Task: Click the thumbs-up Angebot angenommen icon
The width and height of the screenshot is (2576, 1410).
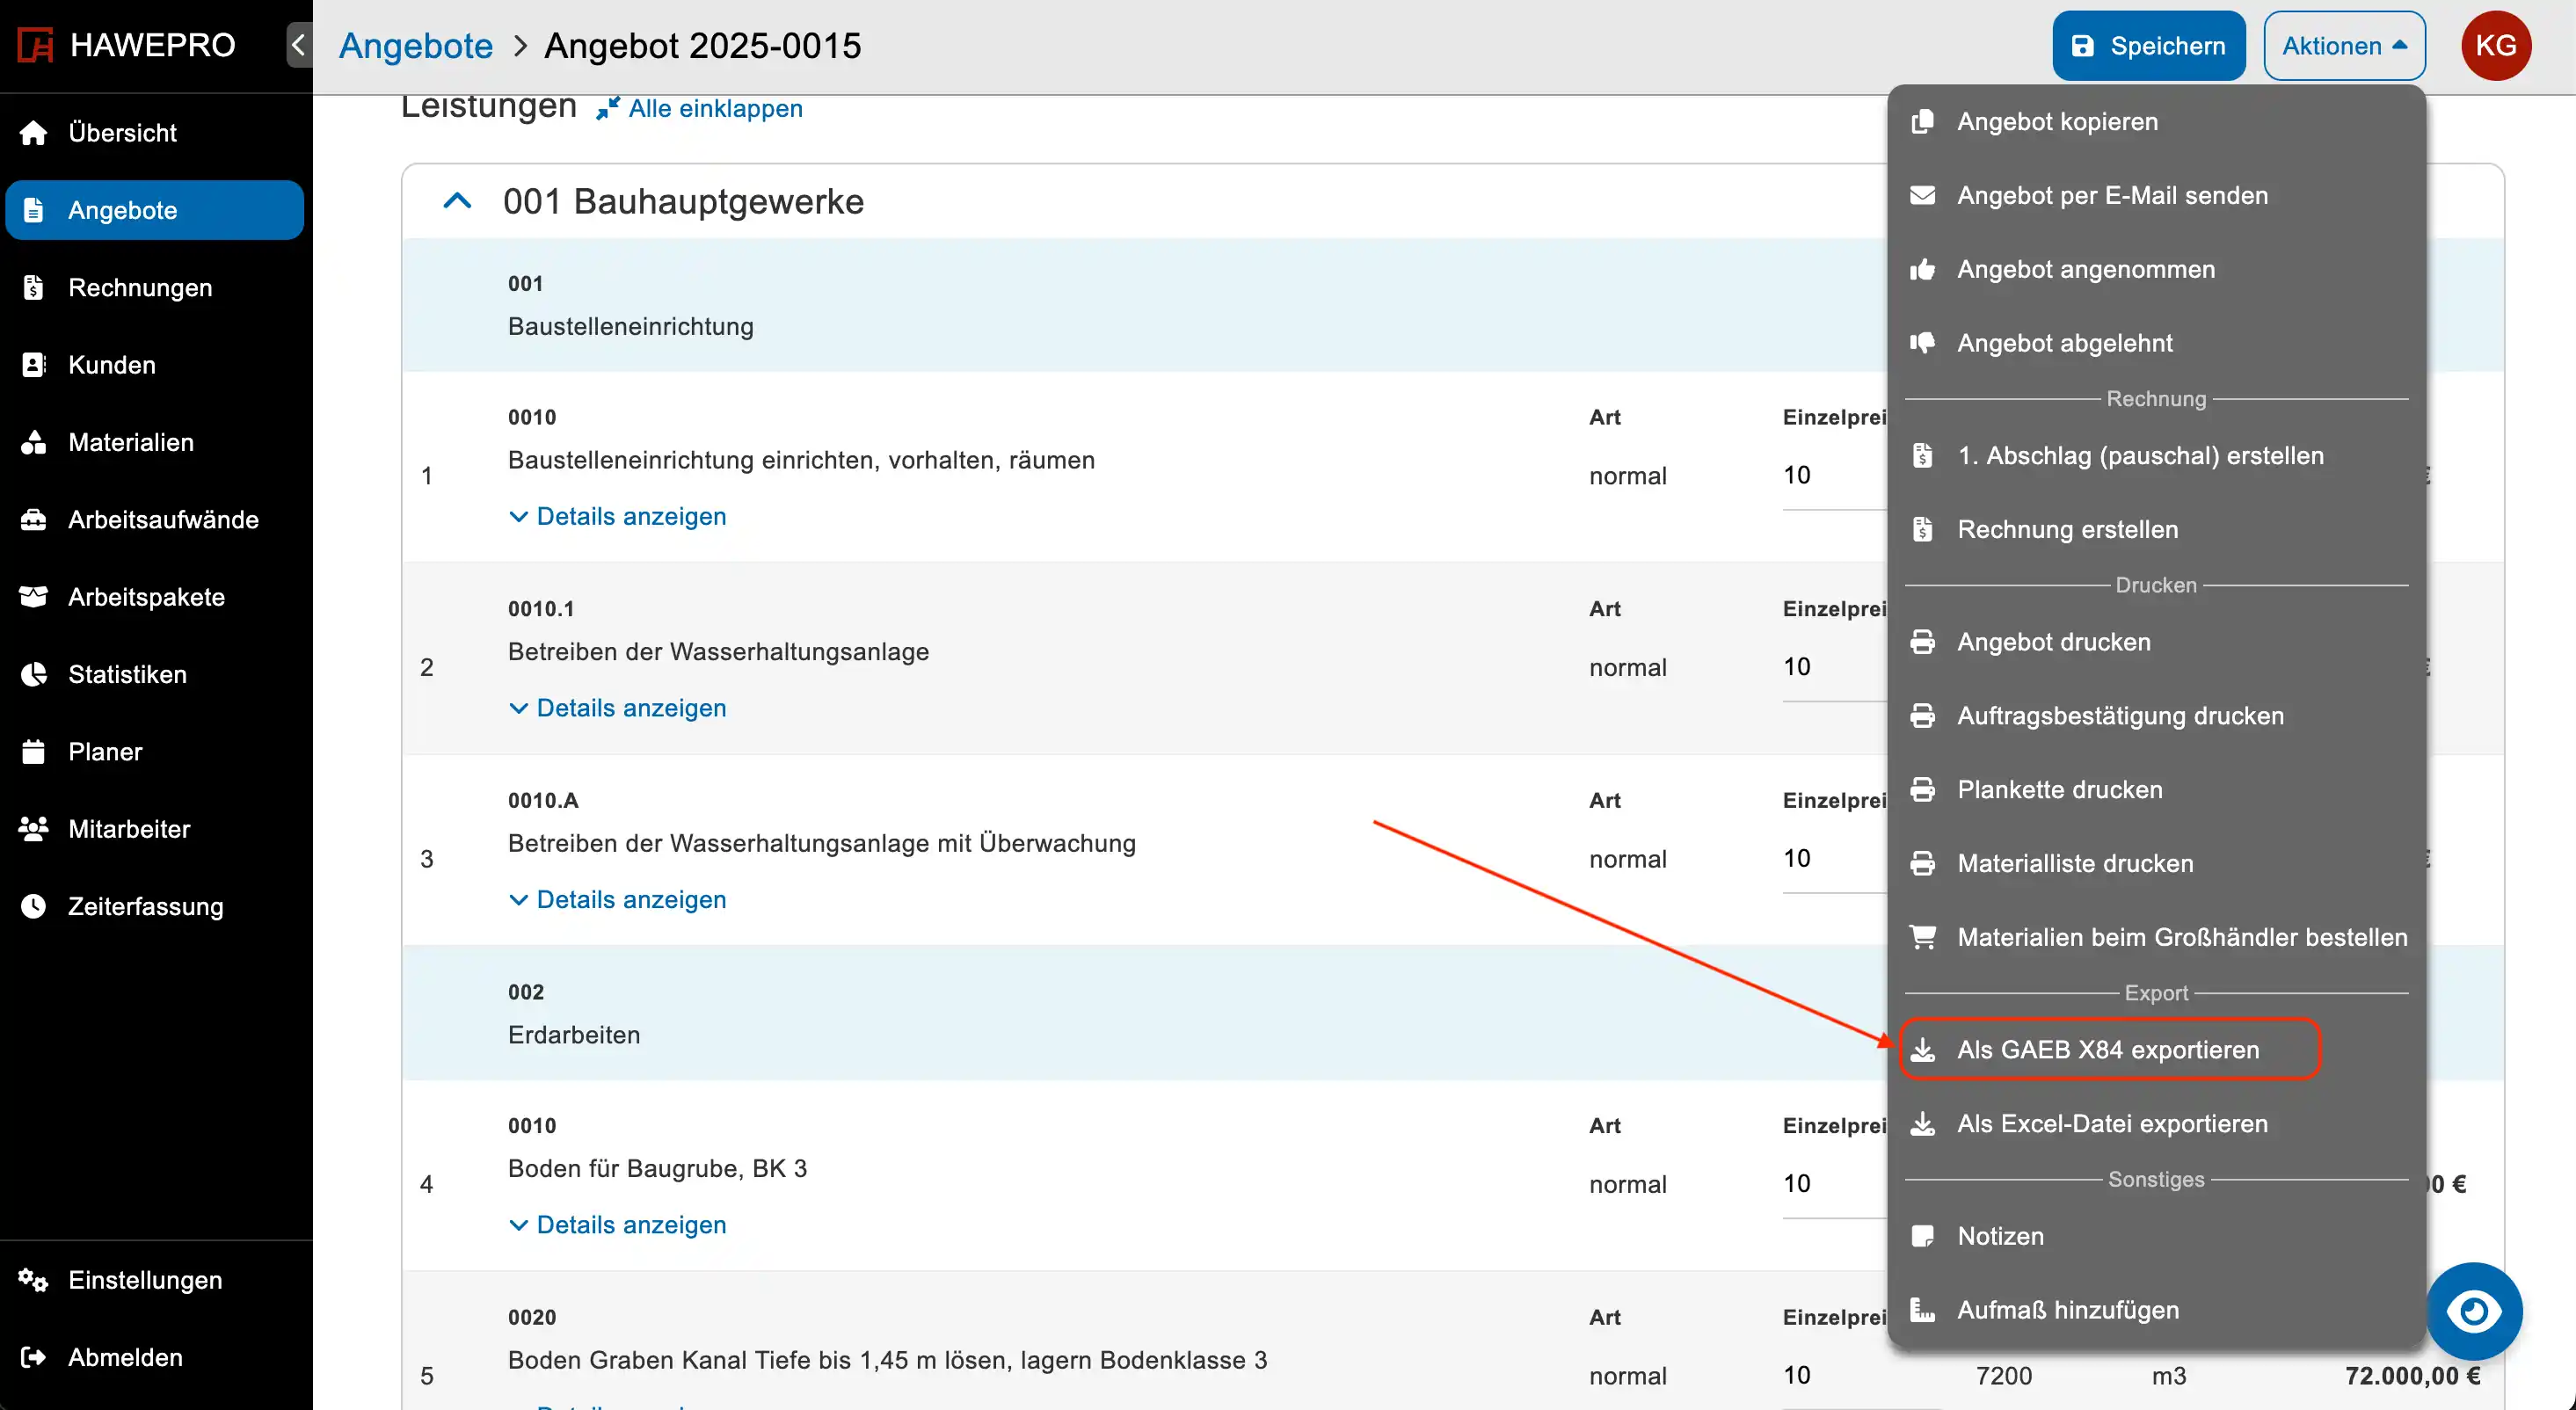Action: click(x=1922, y=269)
